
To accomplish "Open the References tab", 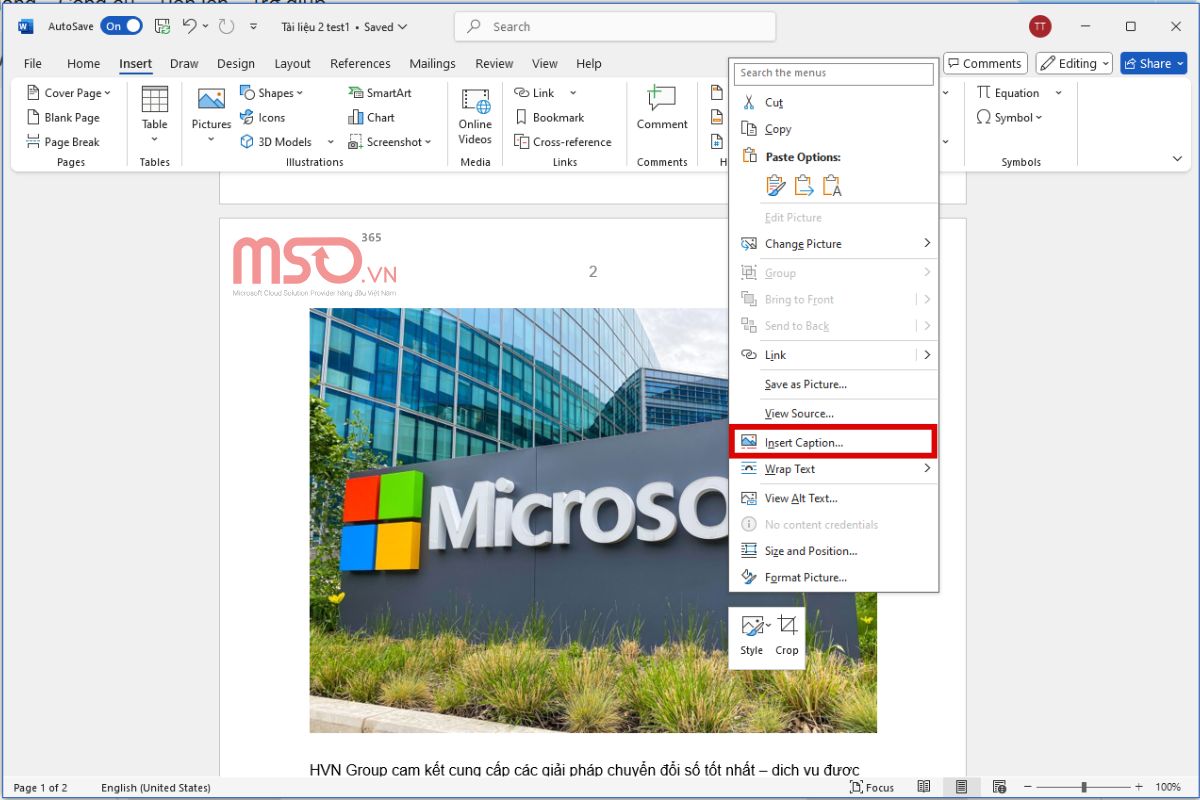I will tap(360, 63).
